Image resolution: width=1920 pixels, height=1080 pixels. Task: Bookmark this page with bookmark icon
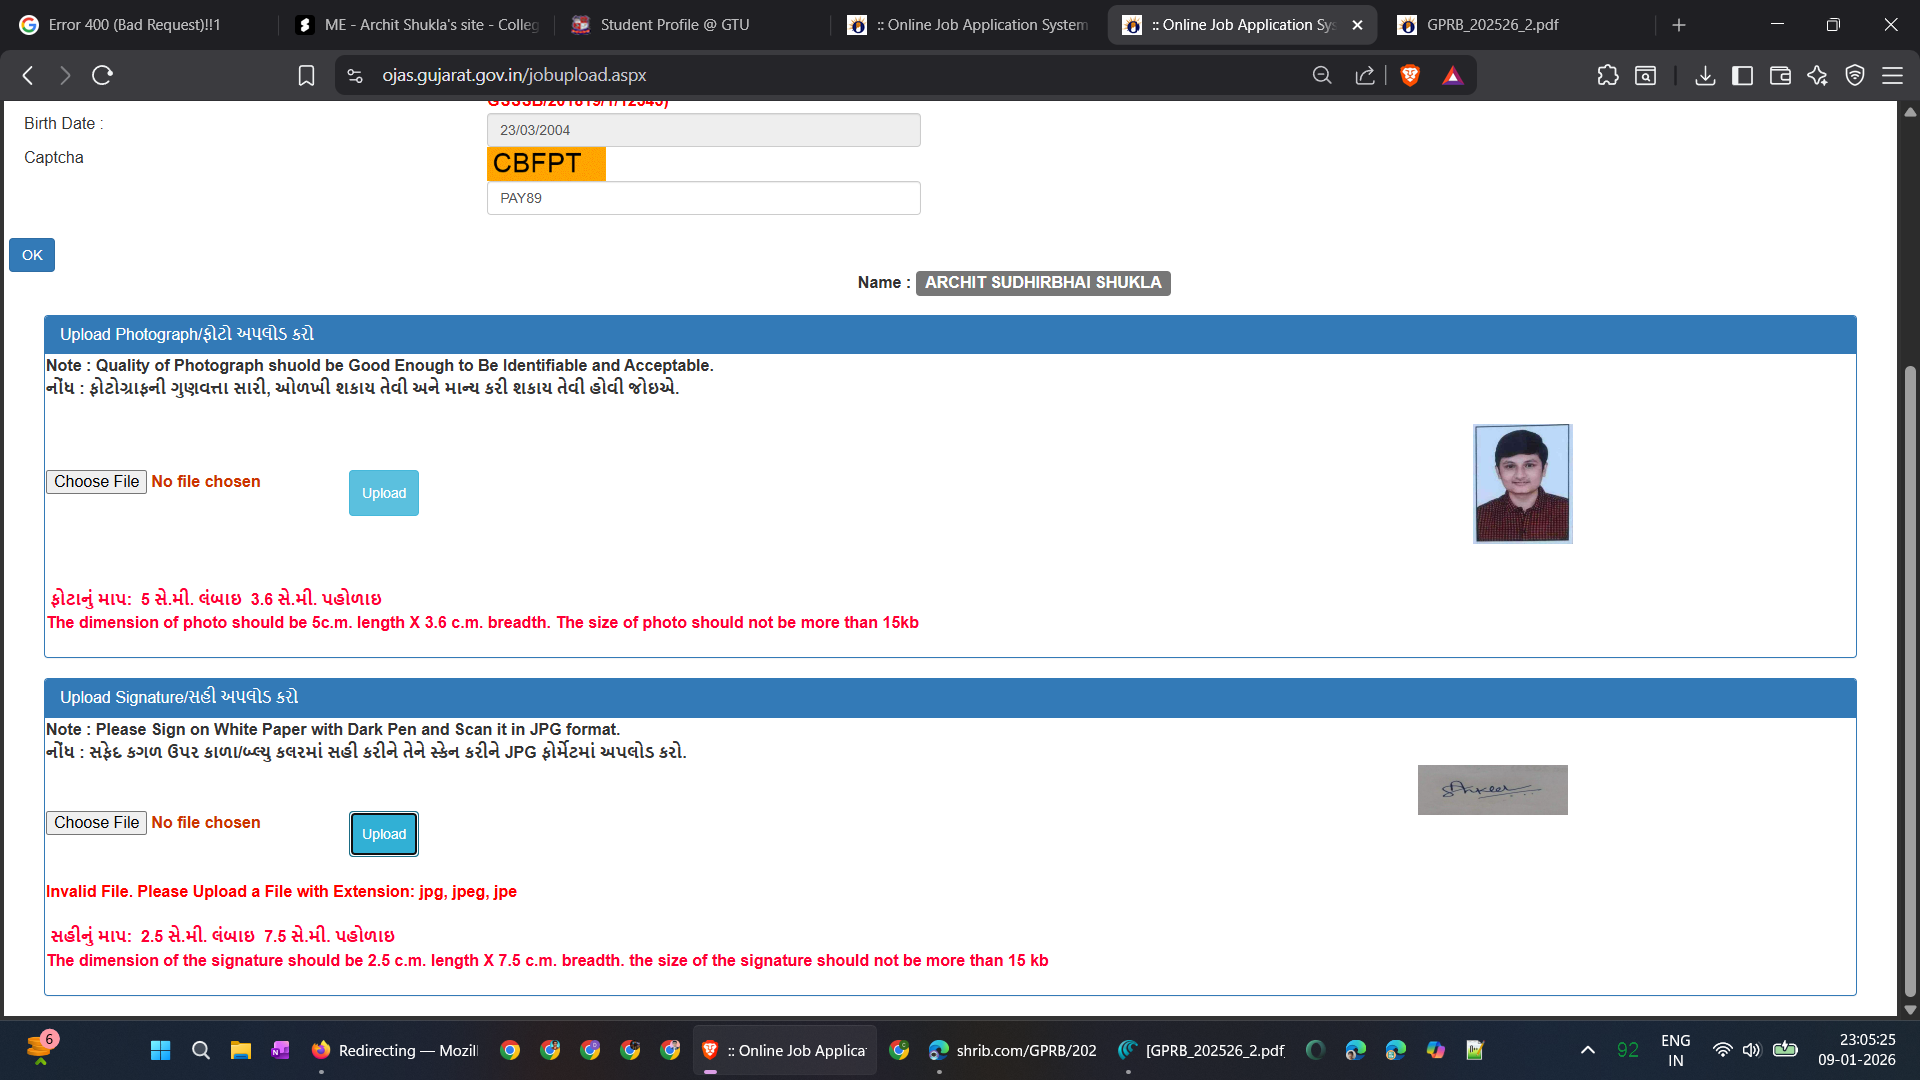pos(306,75)
